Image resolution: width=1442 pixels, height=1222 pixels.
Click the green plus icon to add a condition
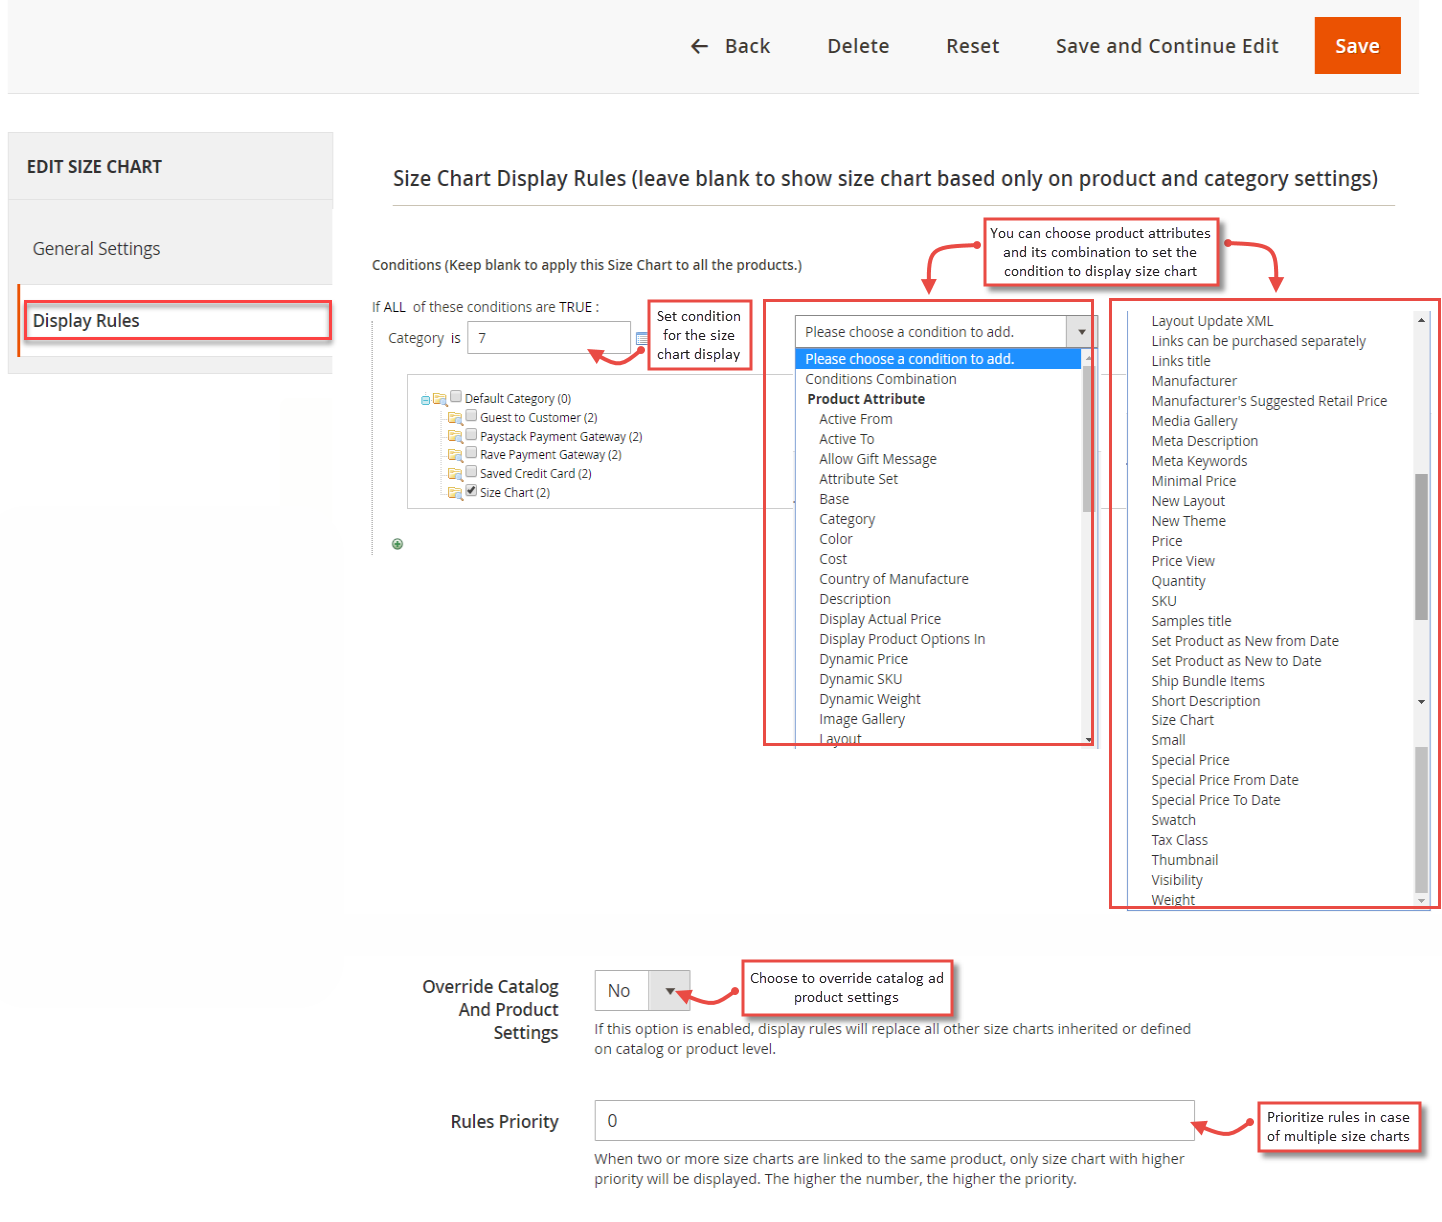397,544
